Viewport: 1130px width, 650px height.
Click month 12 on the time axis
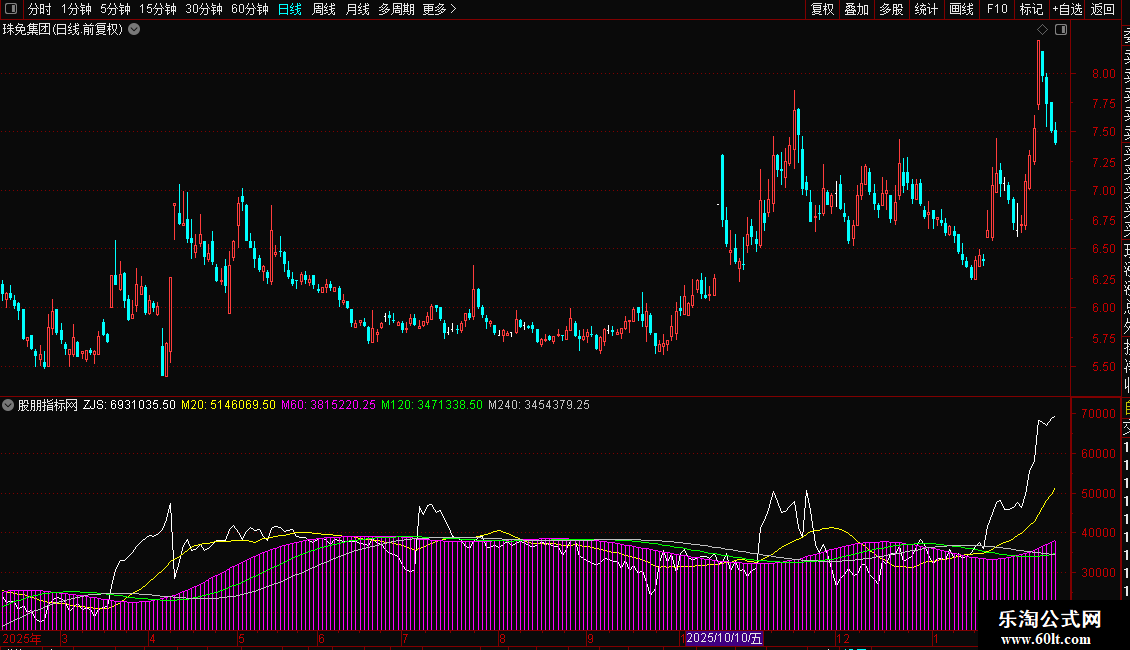pos(842,639)
